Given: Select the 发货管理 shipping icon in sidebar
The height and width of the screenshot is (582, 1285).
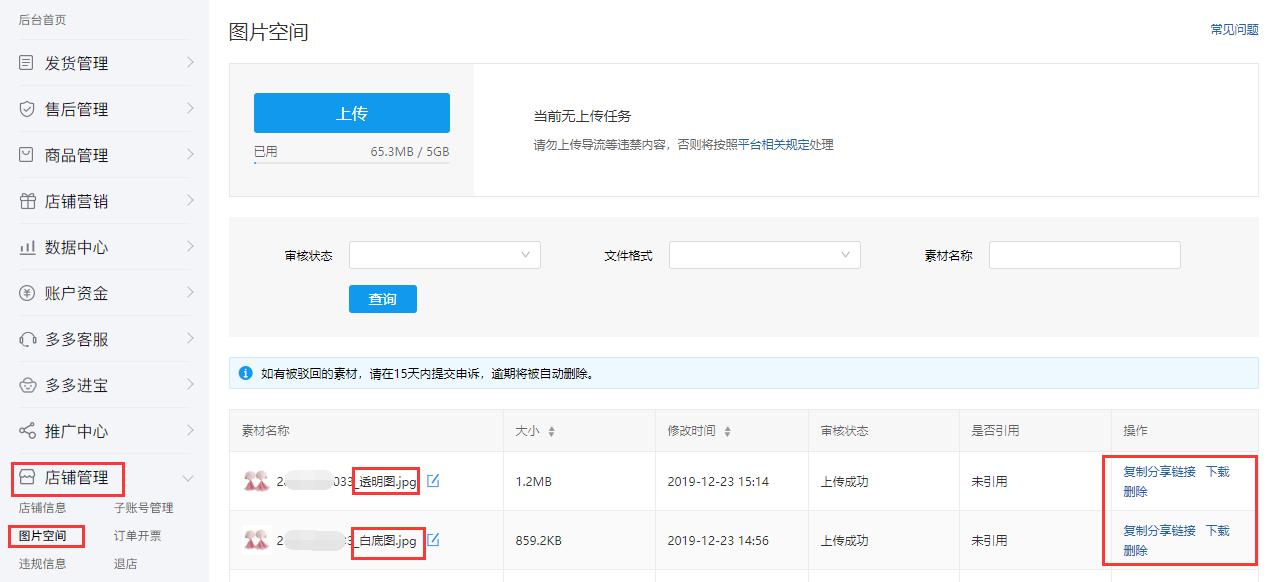Looking at the screenshot, I should coord(25,62).
